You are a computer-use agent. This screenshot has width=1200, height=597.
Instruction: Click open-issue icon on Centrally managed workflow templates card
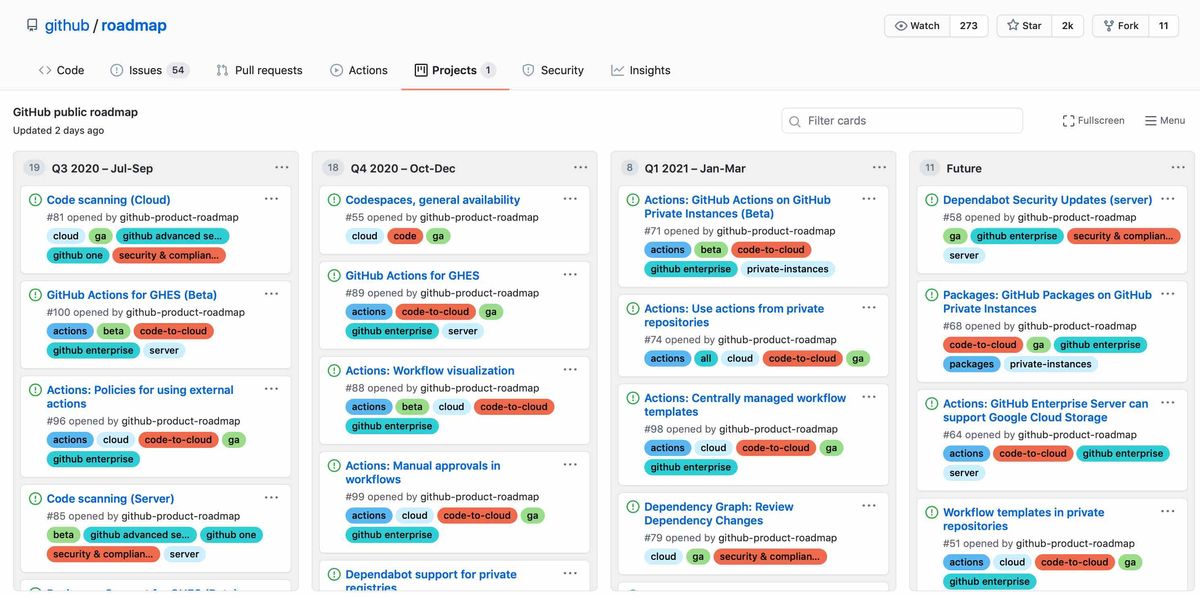tap(633, 398)
